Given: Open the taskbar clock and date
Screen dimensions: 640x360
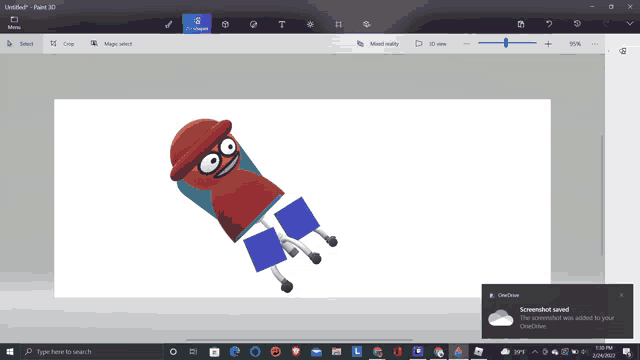Looking at the screenshot, I should 604,351.
